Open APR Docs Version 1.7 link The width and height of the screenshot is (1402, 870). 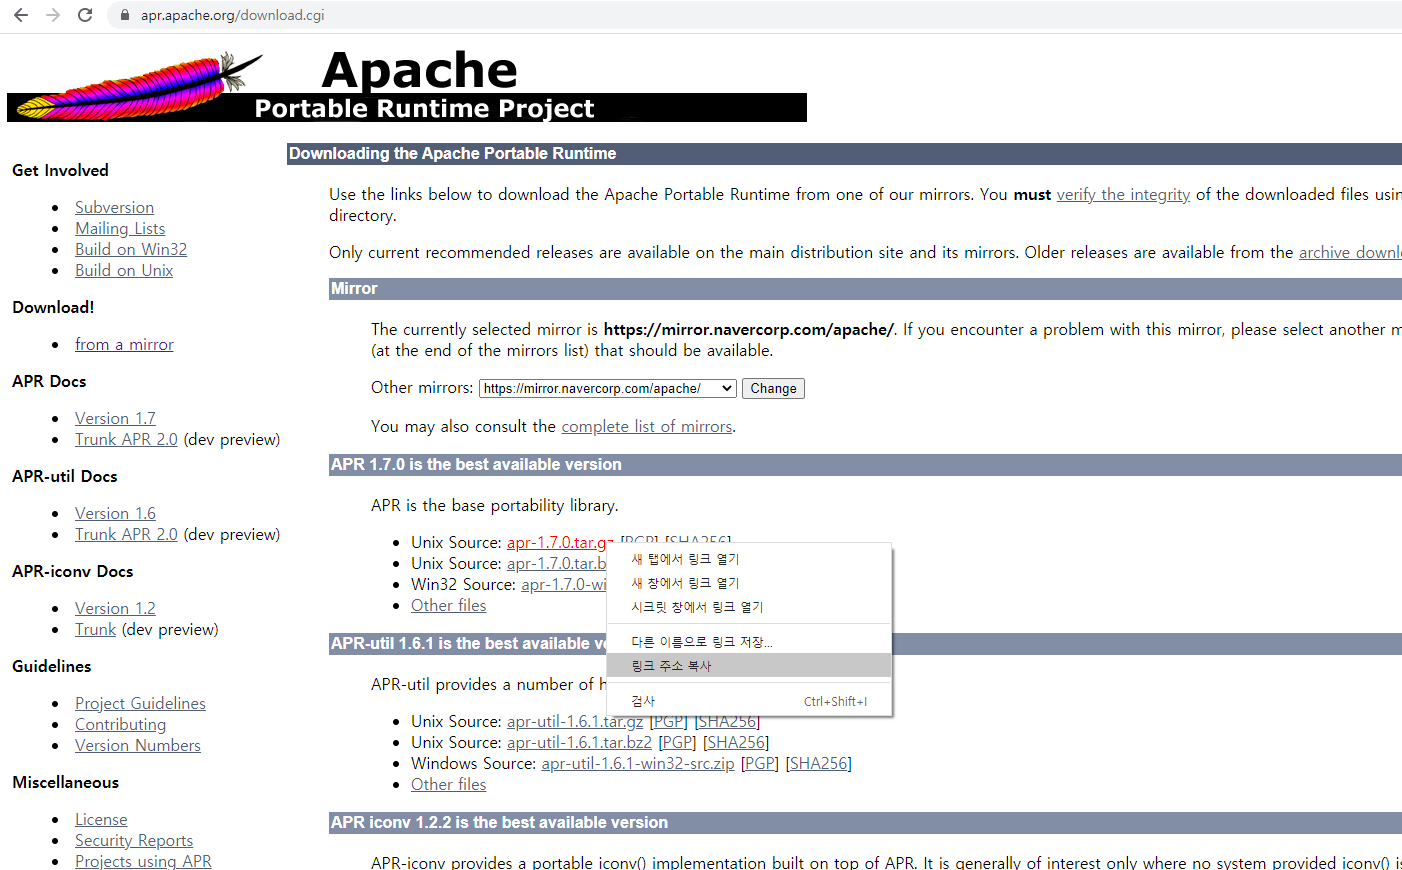(115, 418)
